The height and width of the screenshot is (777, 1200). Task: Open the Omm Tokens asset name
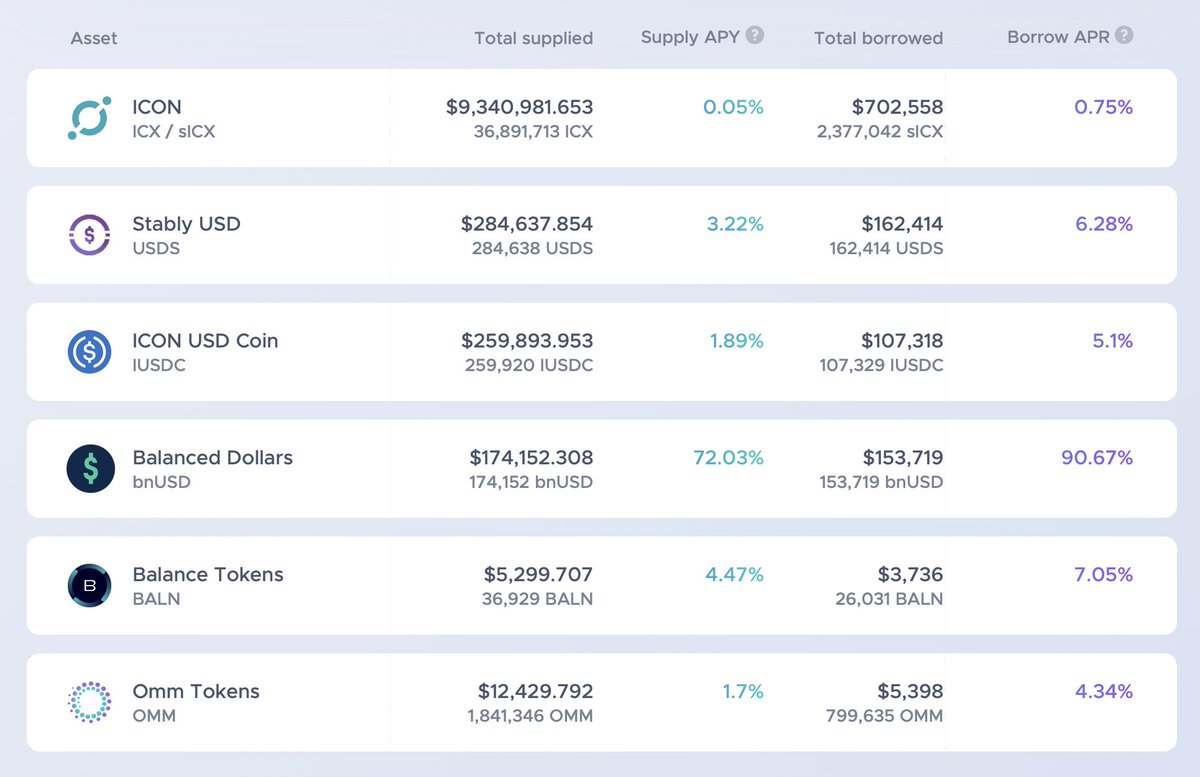[x=195, y=692]
